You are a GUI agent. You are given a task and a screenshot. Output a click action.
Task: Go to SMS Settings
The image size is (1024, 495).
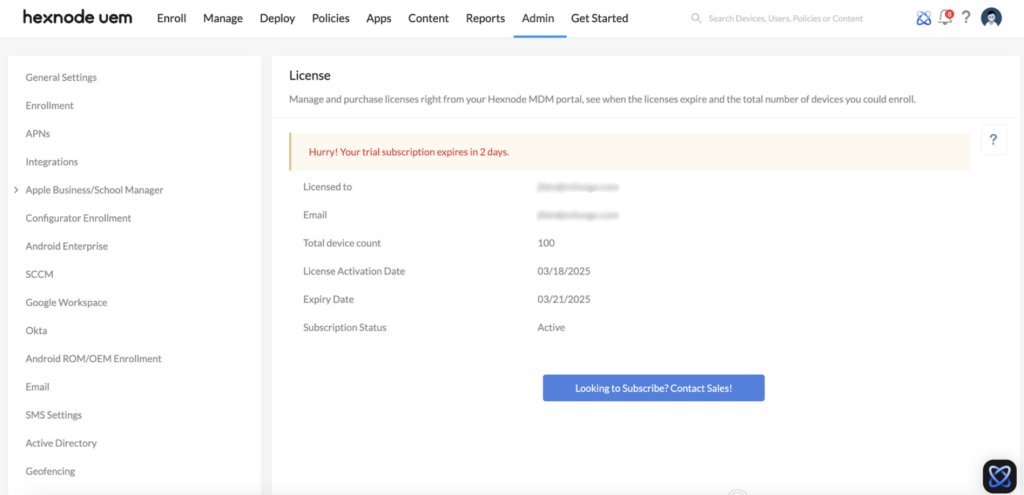[x=54, y=415]
